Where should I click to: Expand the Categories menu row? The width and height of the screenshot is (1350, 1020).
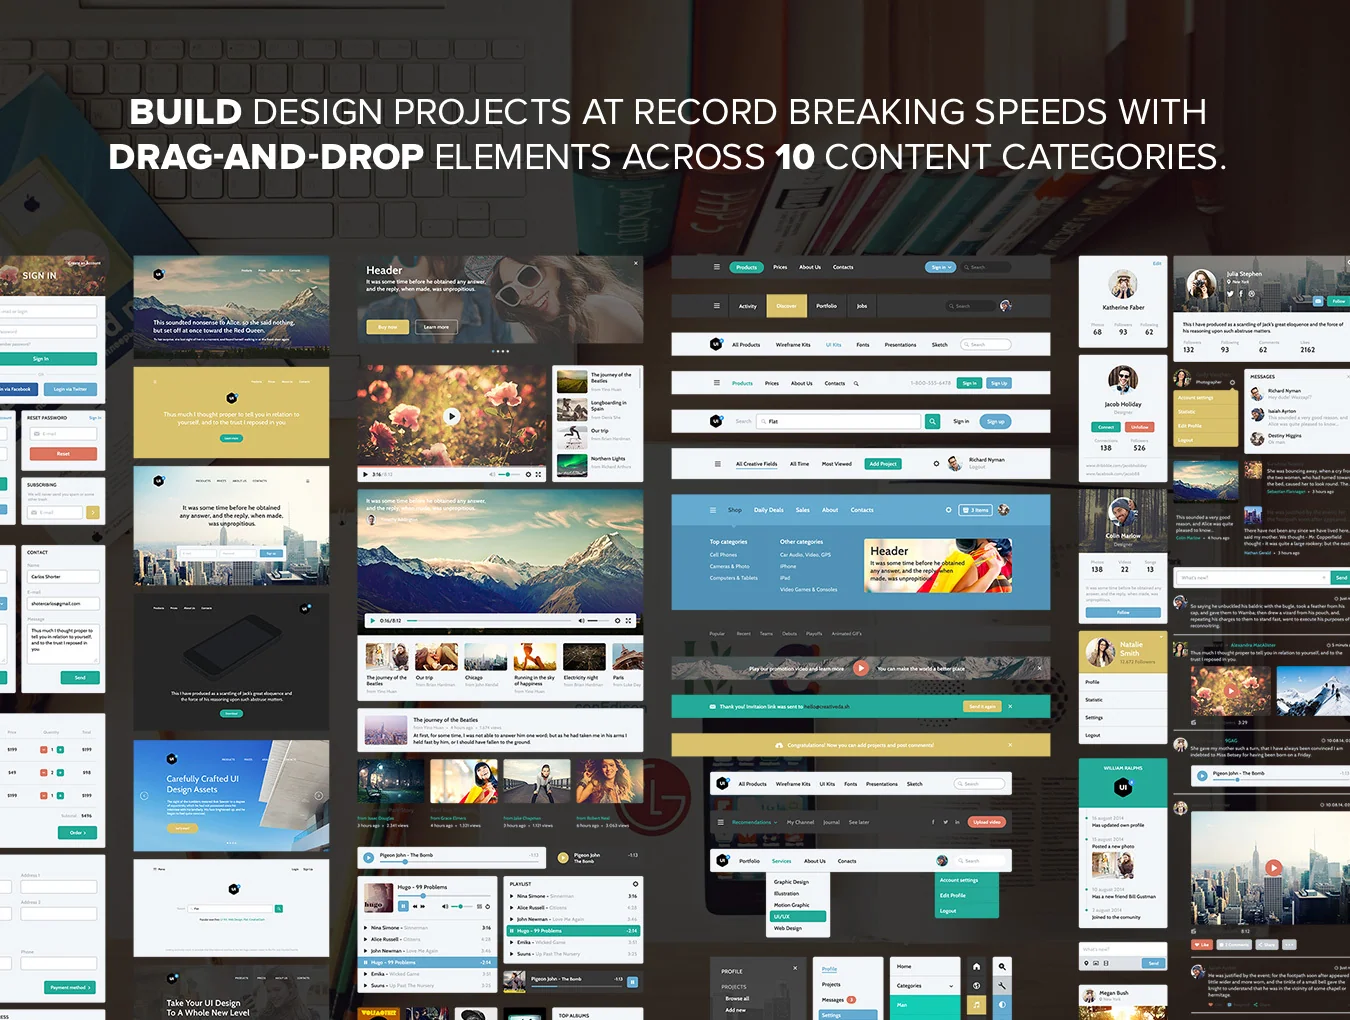pos(925,985)
